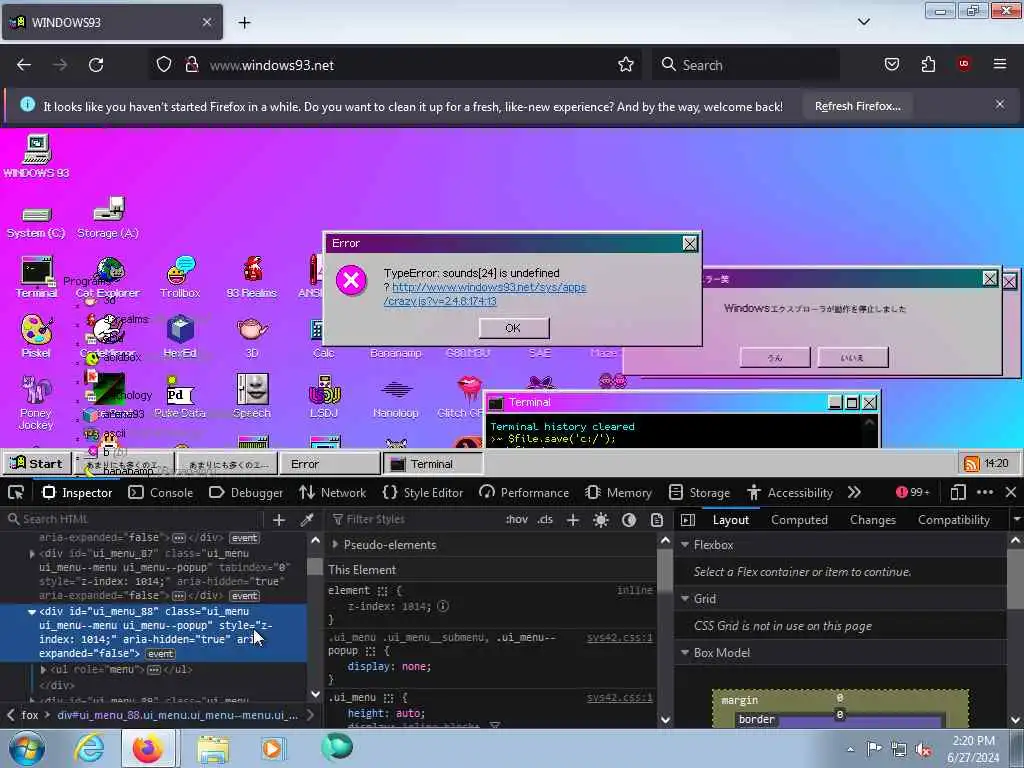Switch to the Changes tab

point(872,520)
